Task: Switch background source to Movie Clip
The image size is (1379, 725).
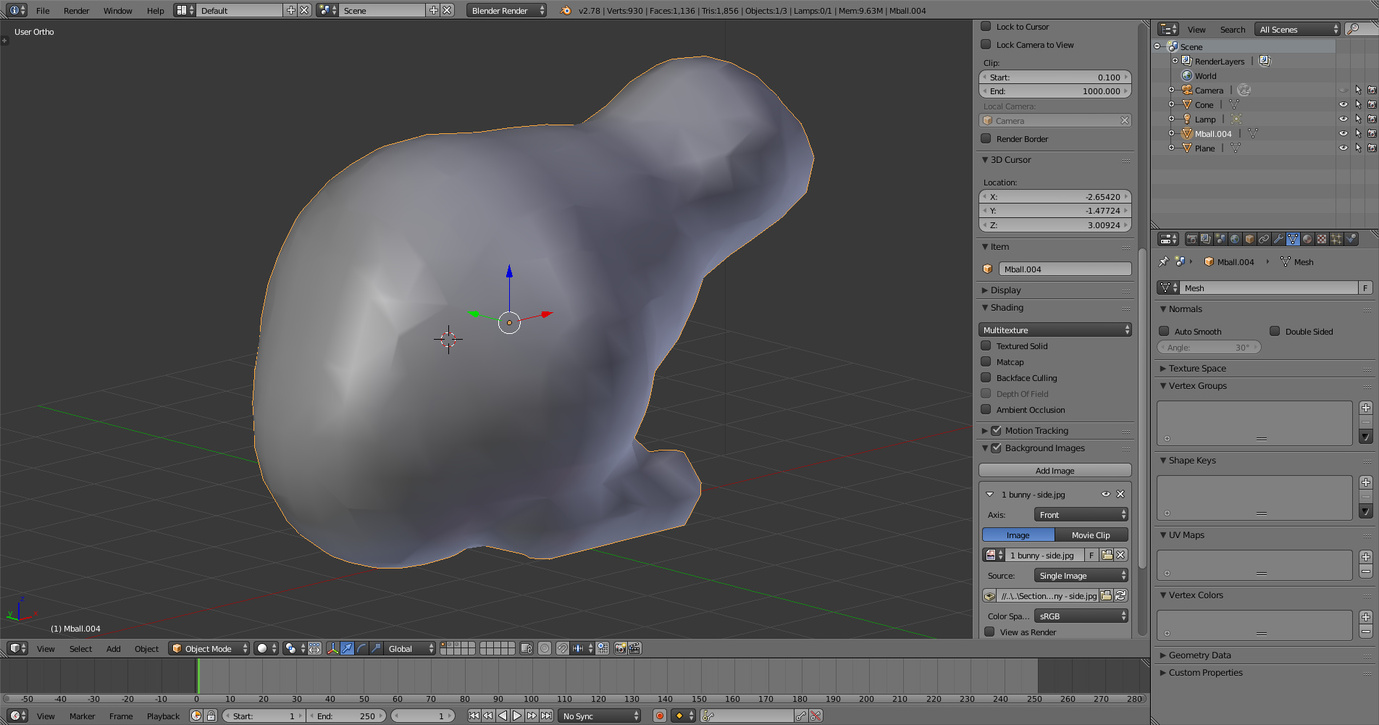Action: click(x=1090, y=535)
